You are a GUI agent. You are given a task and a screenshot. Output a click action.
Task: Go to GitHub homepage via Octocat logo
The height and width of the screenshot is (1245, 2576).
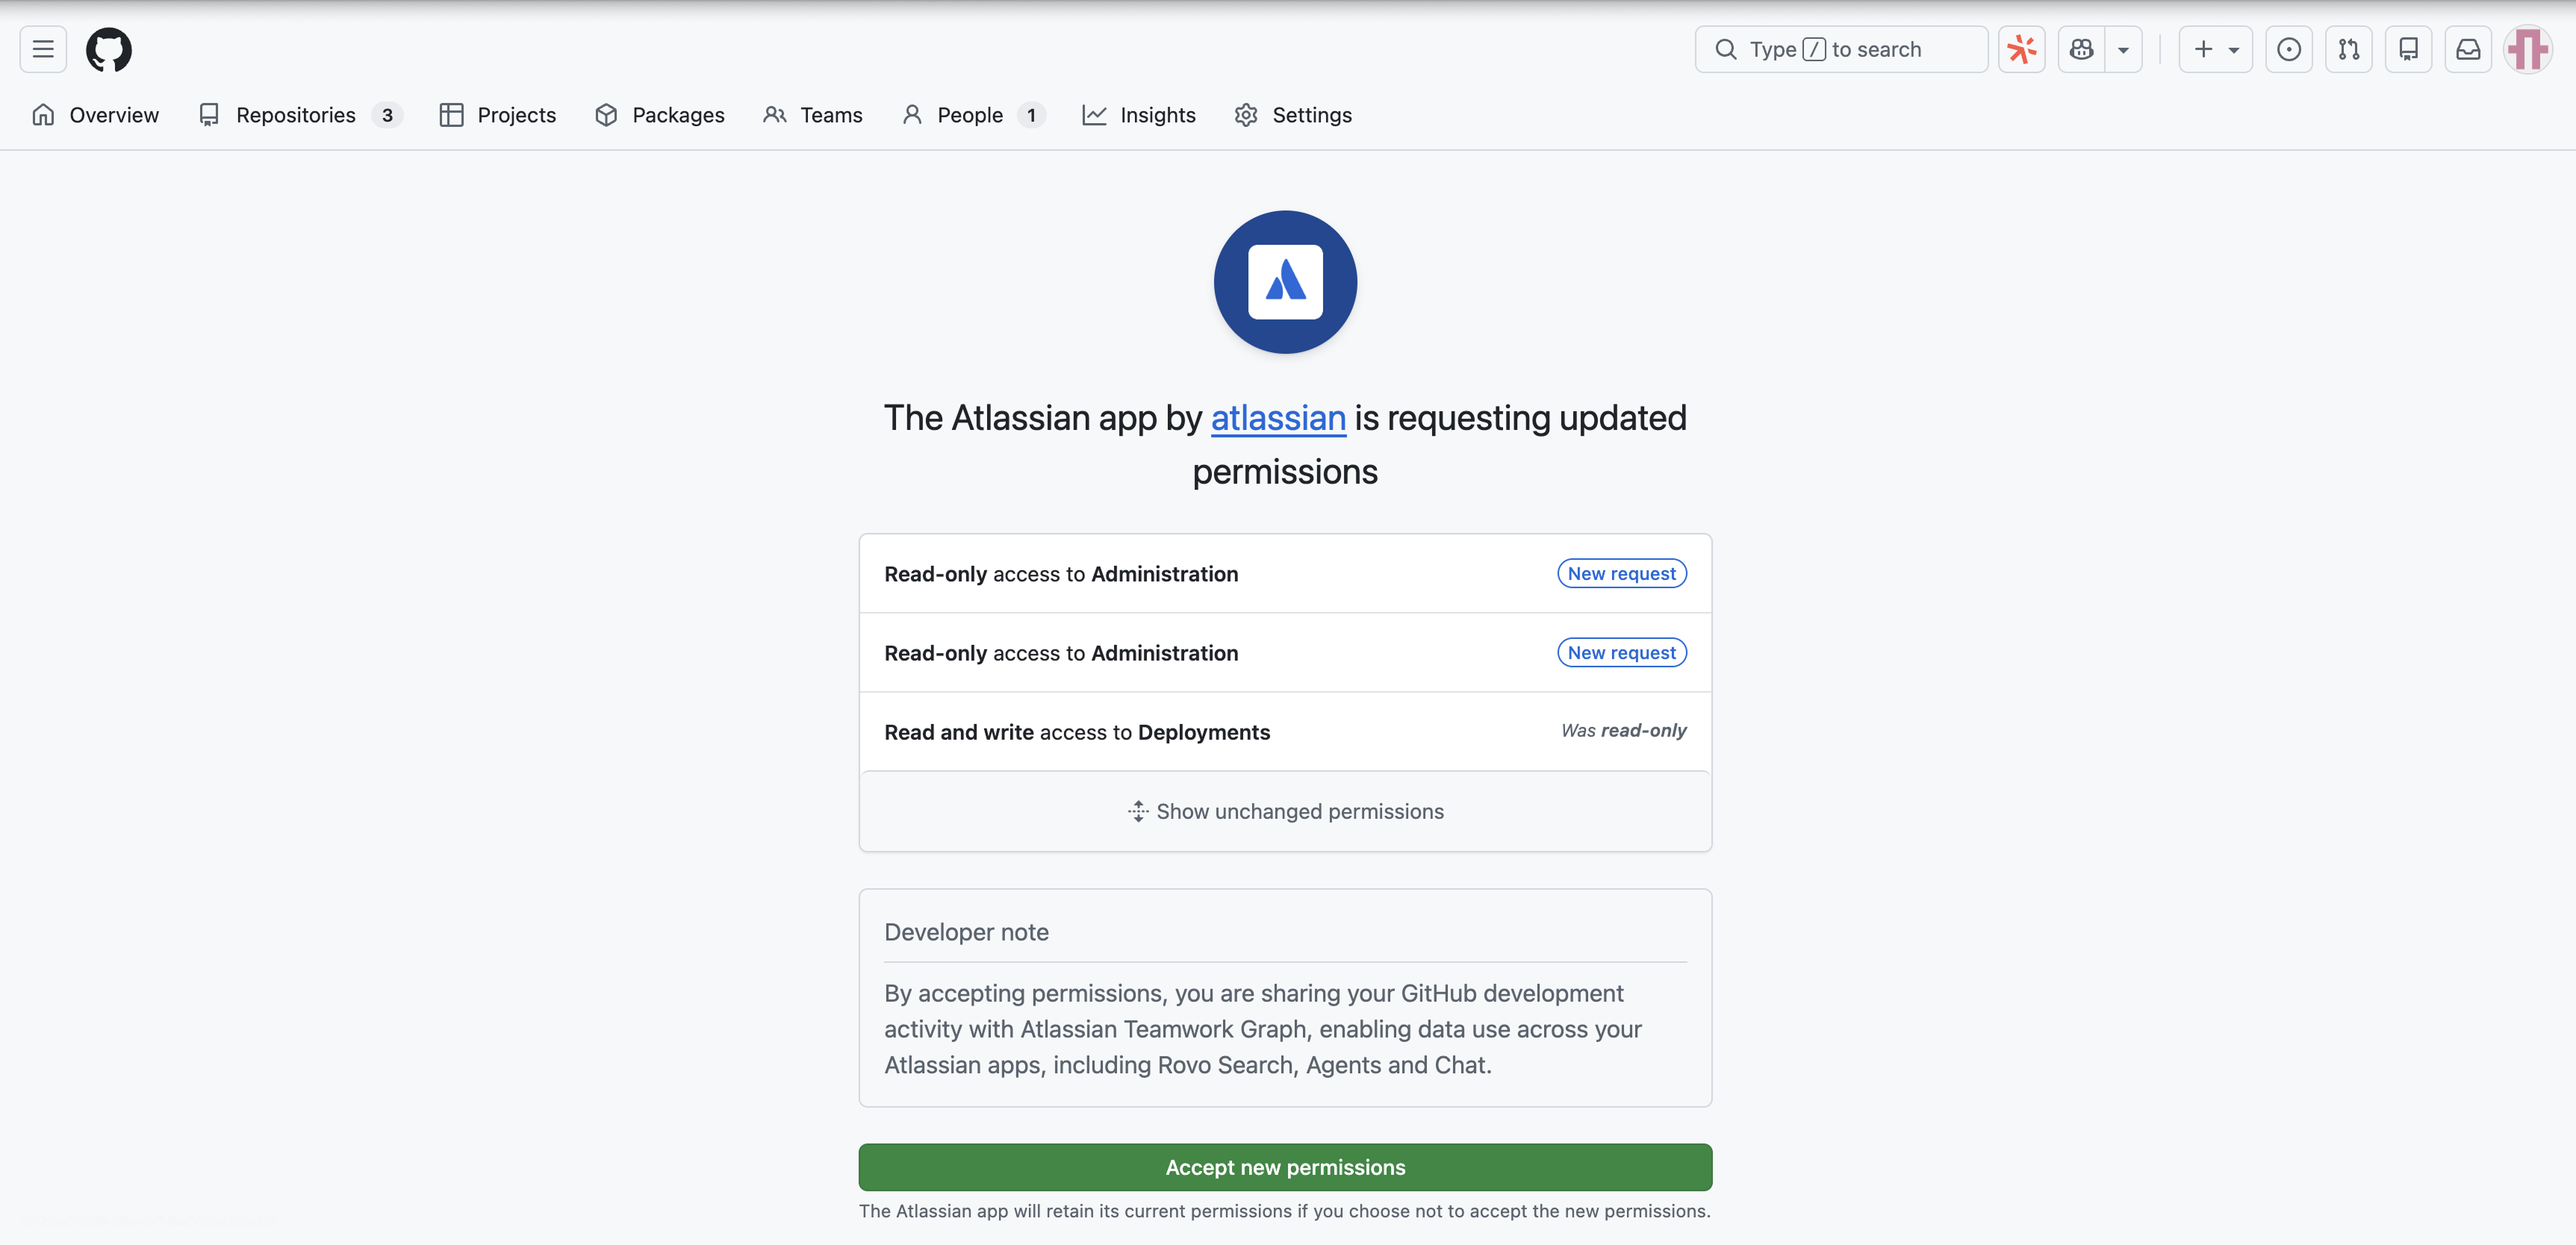(108, 49)
